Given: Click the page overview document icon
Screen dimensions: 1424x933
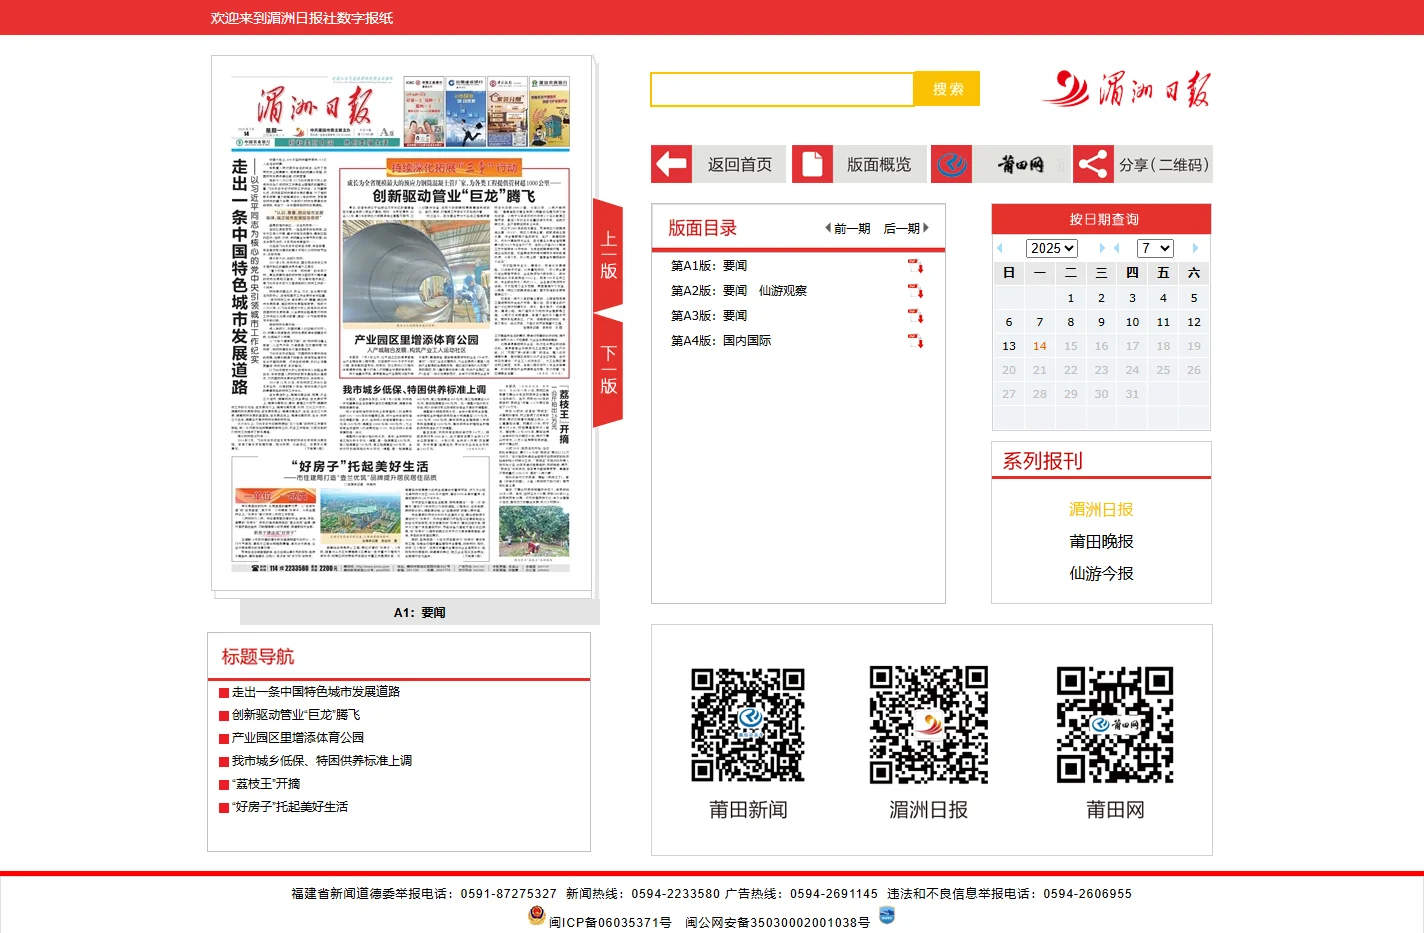Looking at the screenshot, I should pos(812,164).
